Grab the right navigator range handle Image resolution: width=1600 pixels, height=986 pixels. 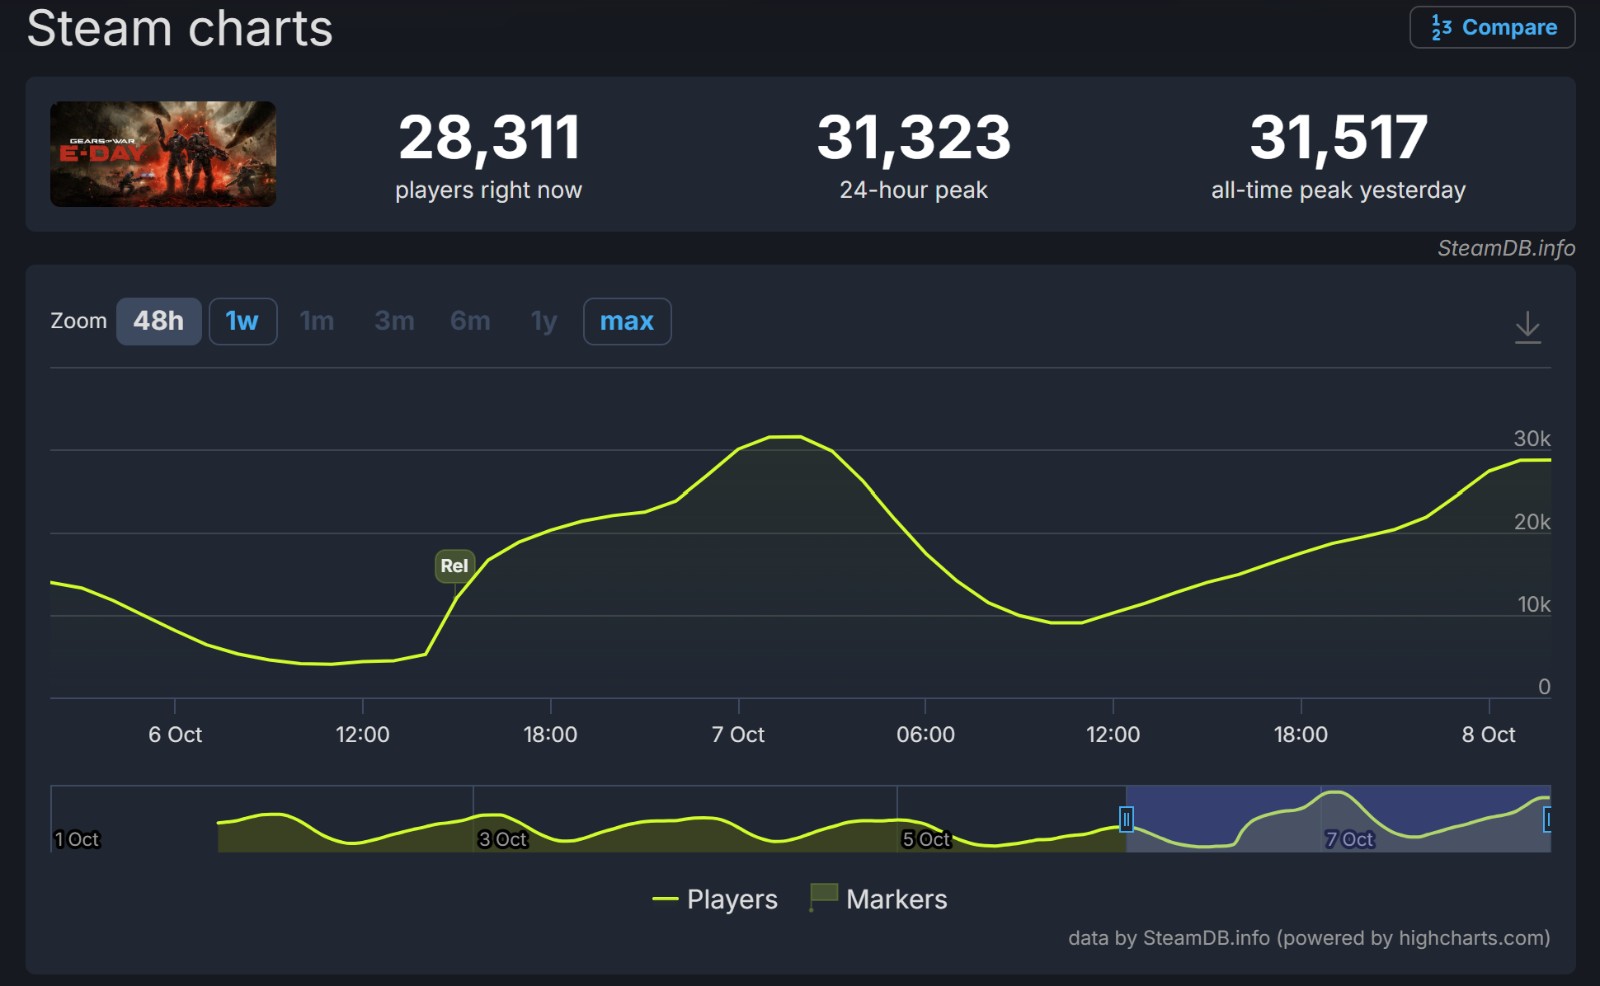click(x=1547, y=820)
